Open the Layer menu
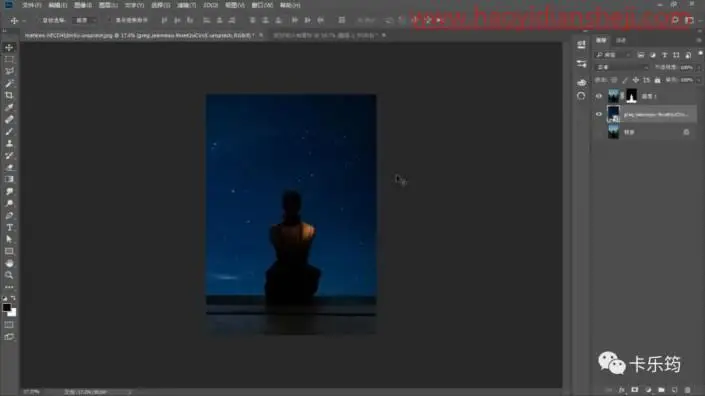Viewport: 705px width, 396px height. point(108,5)
